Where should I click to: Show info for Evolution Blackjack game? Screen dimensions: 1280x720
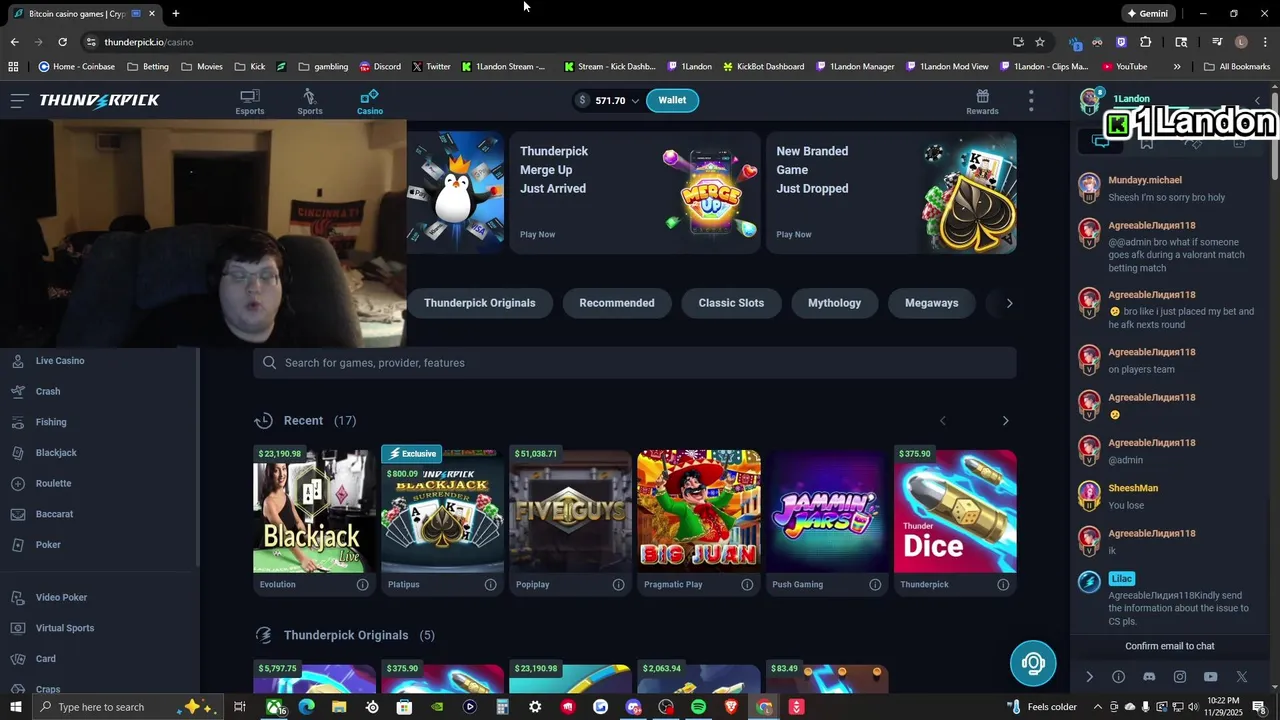point(362,585)
